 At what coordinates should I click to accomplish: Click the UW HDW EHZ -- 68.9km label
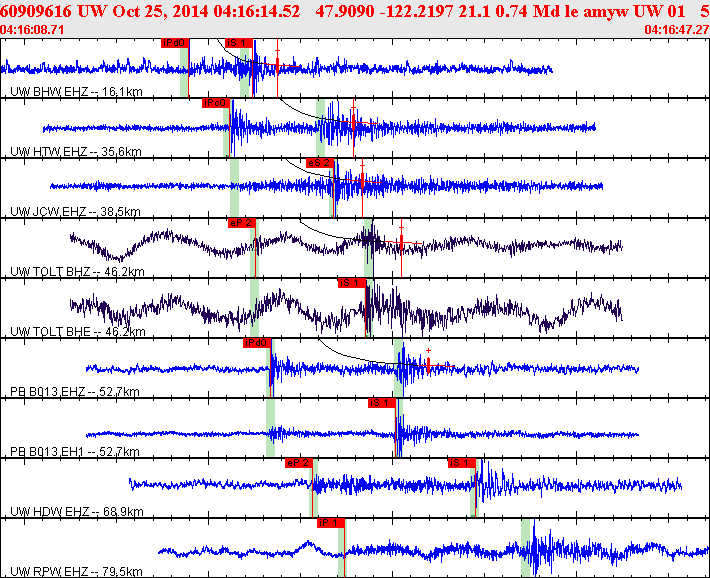77,511
